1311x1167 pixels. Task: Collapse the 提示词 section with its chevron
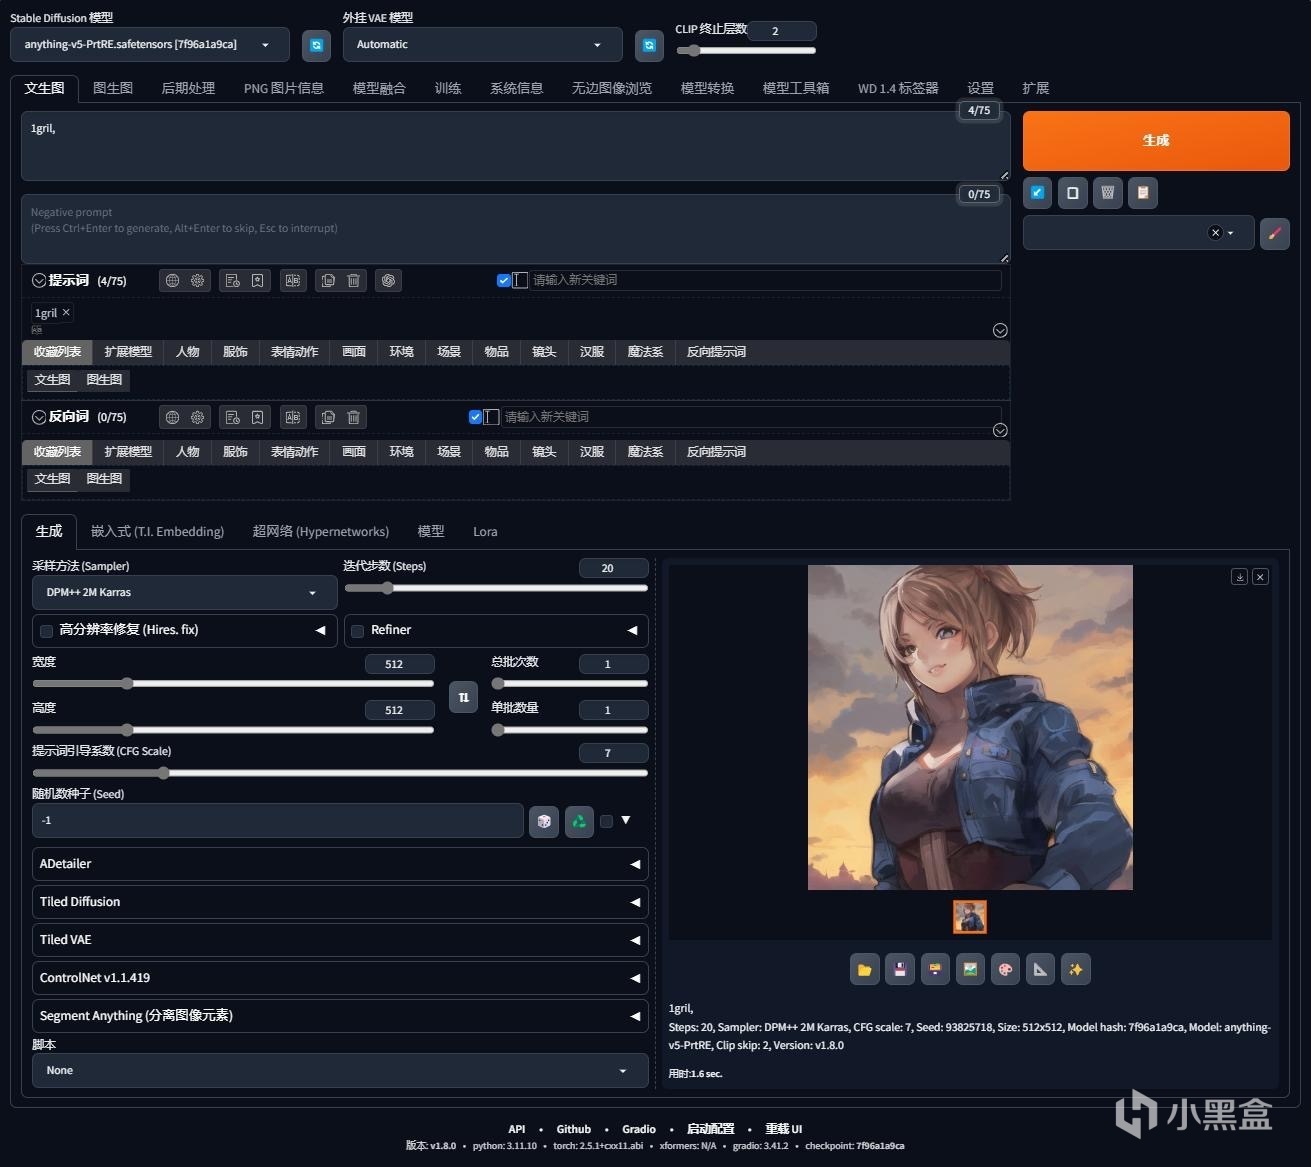(39, 281)
